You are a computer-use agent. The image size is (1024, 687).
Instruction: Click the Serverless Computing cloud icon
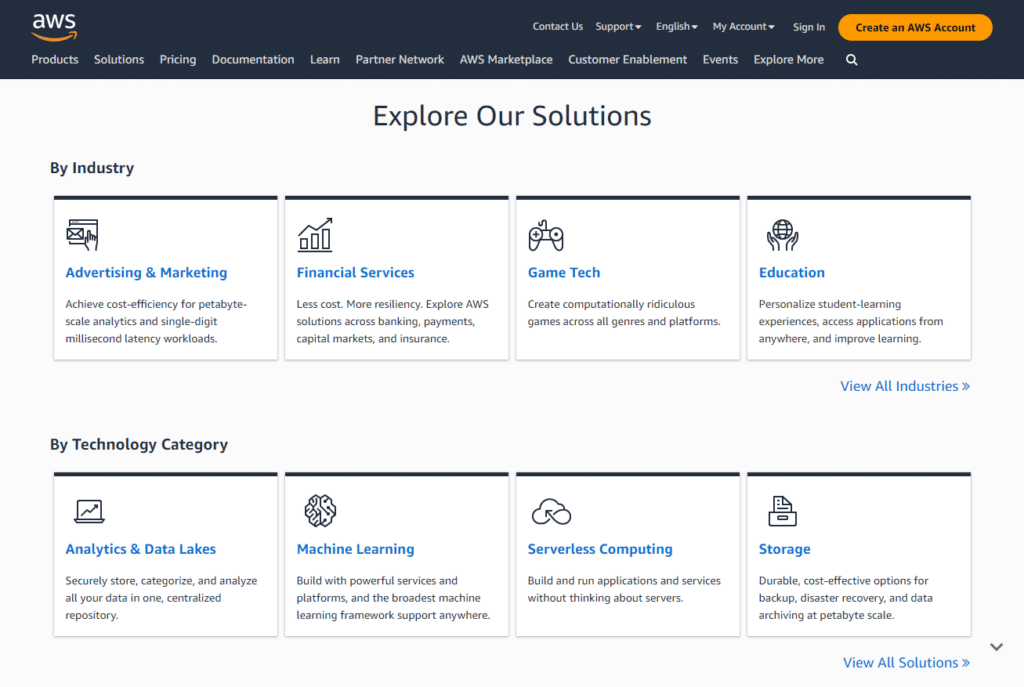point(551,512)
